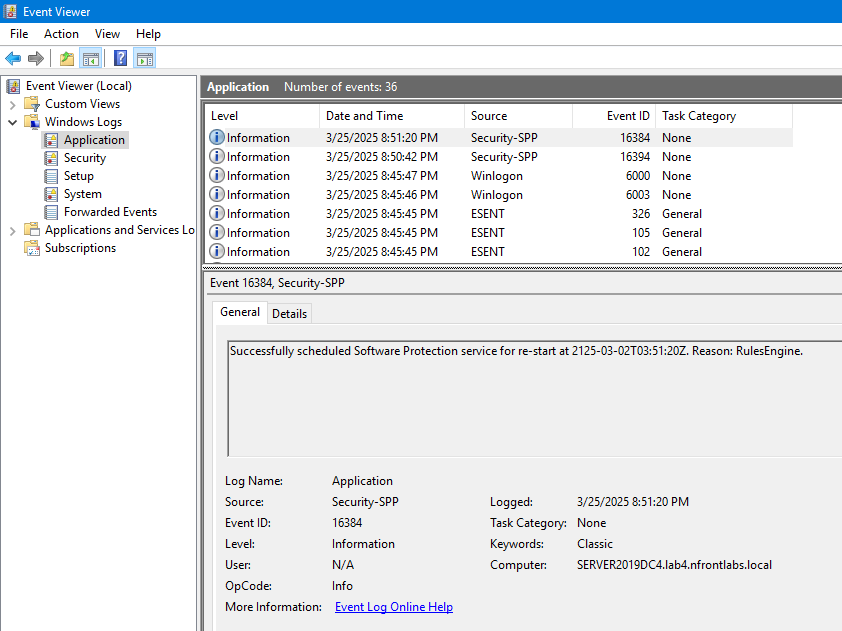This screenshot has width=842, height=631.
Task: Click the Back arrow toolbar icon
Action: pyautogui.click(x=13, y=58)
